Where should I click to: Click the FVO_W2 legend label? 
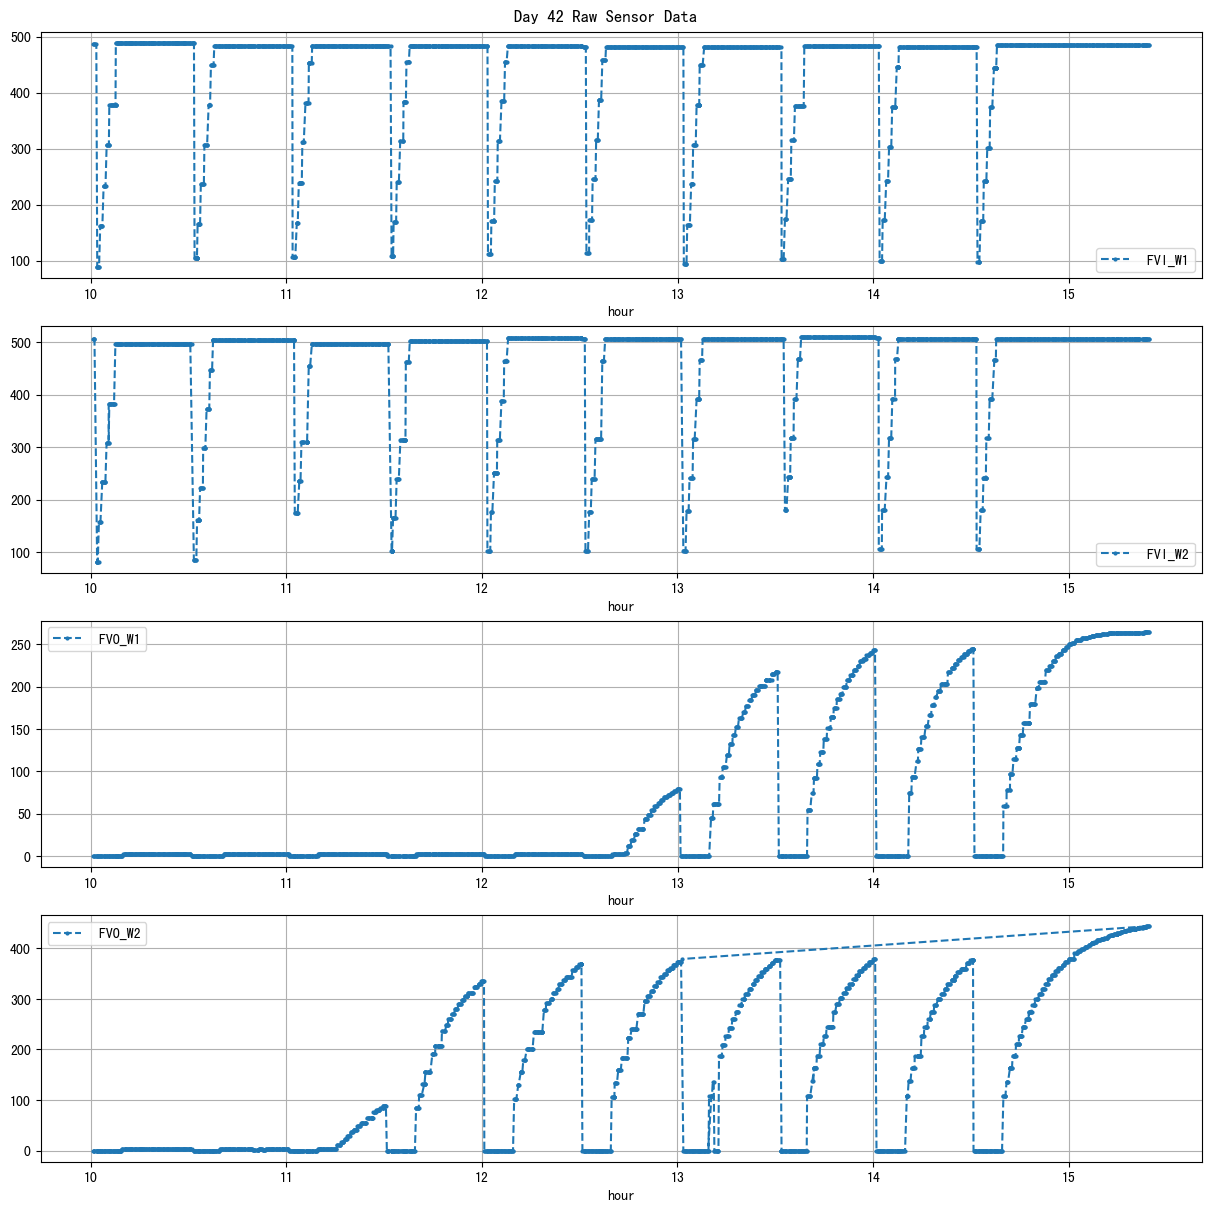120,934
